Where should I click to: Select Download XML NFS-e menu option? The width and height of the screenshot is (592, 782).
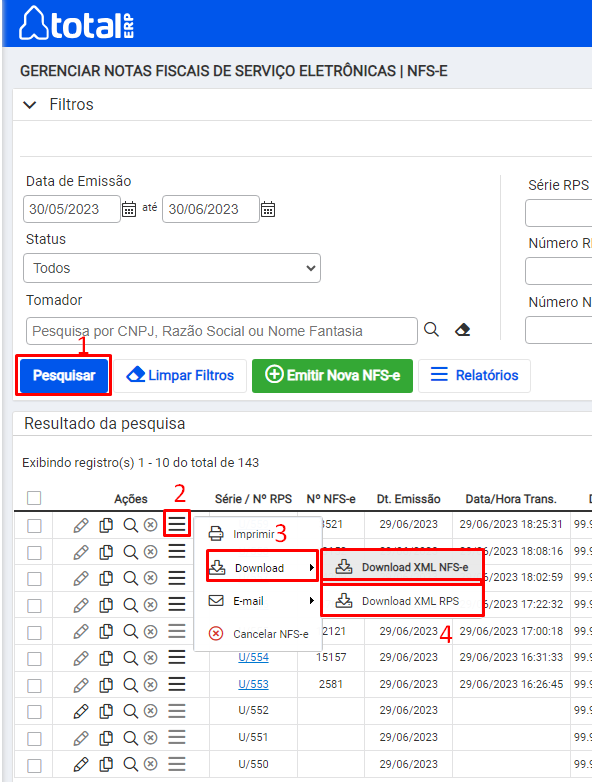tap(402, 567)
